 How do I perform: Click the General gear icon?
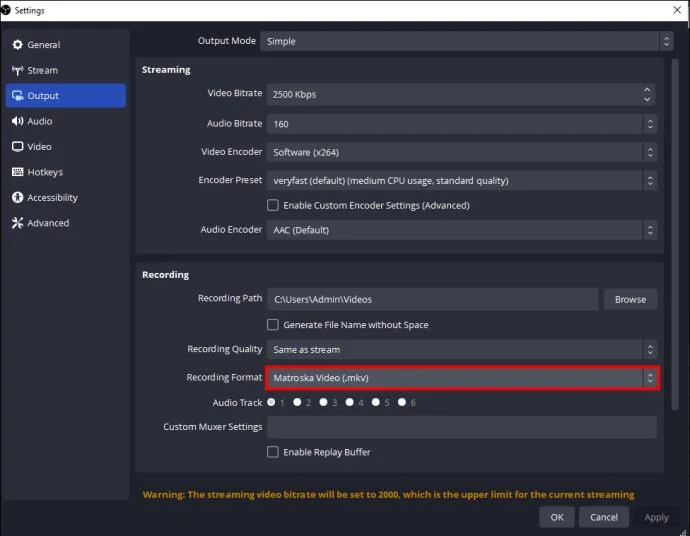click(x=18, y=44)
